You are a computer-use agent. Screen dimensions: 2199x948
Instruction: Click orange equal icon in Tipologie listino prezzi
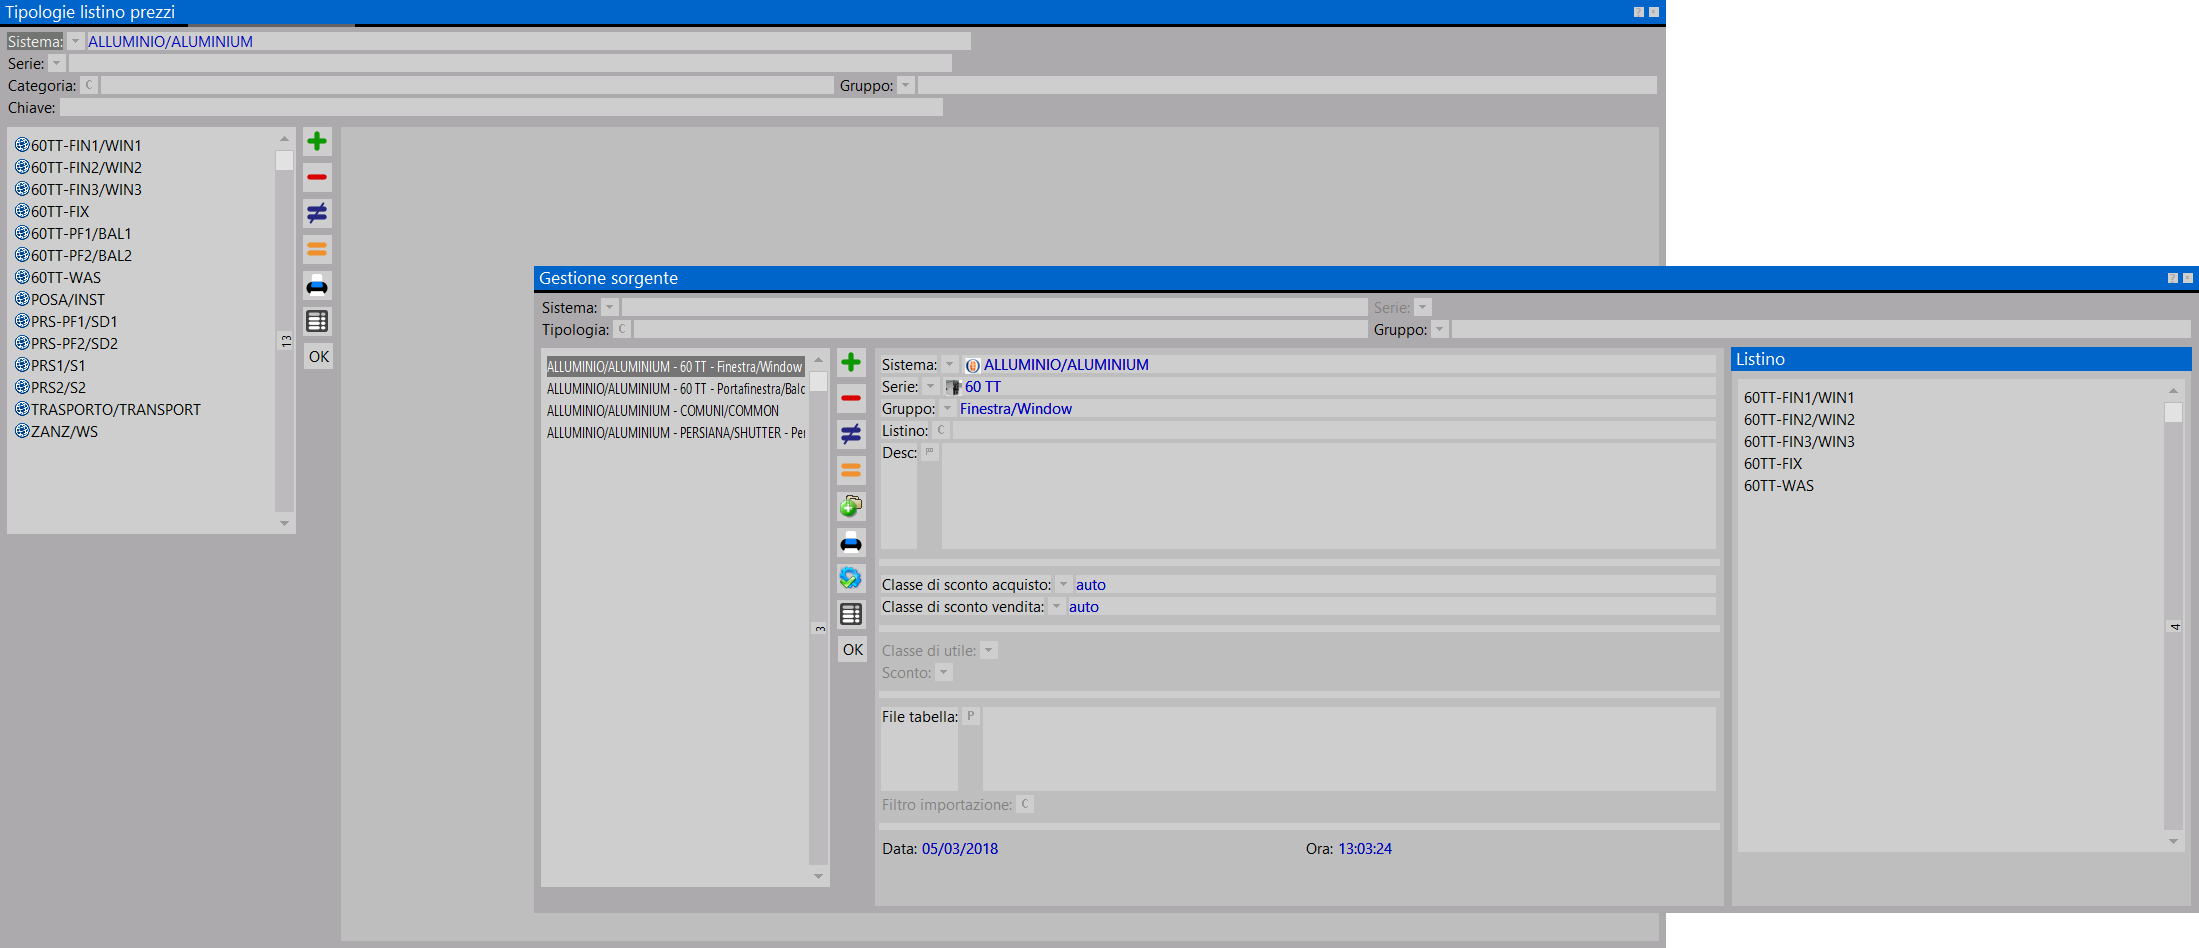click(x=317, y=249)
